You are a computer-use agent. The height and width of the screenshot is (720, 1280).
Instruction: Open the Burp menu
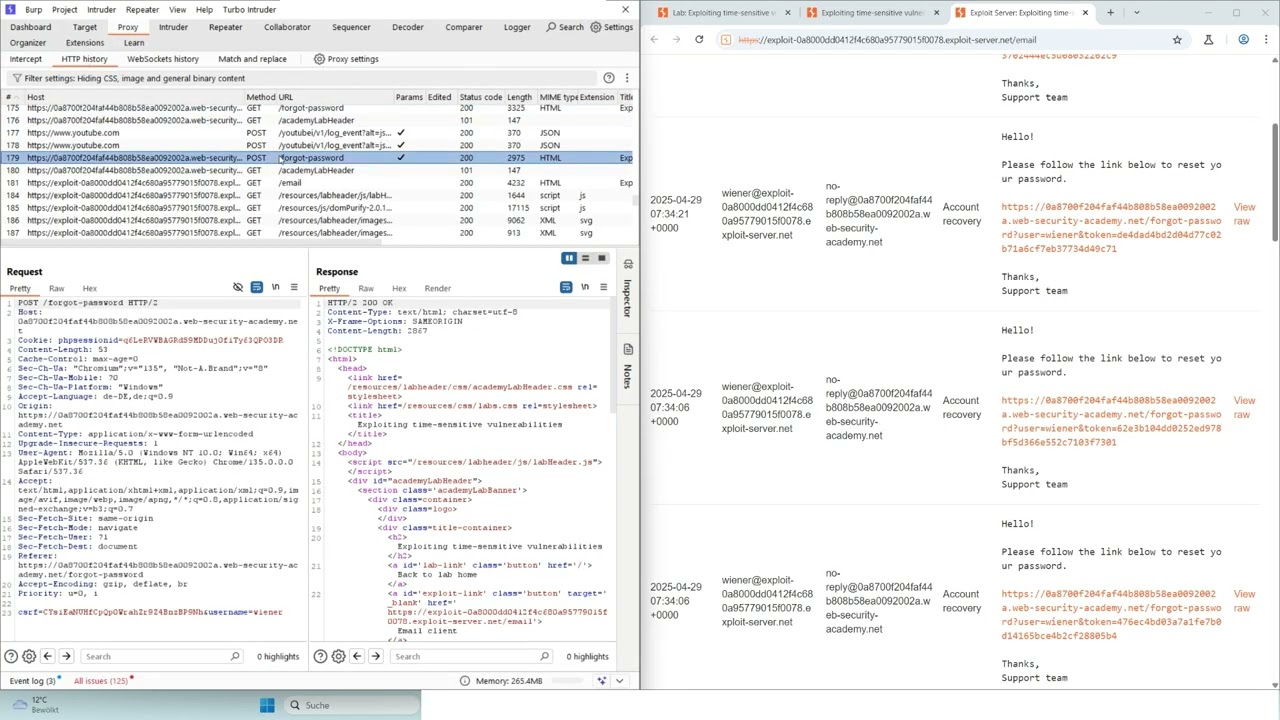click(33, 10)
